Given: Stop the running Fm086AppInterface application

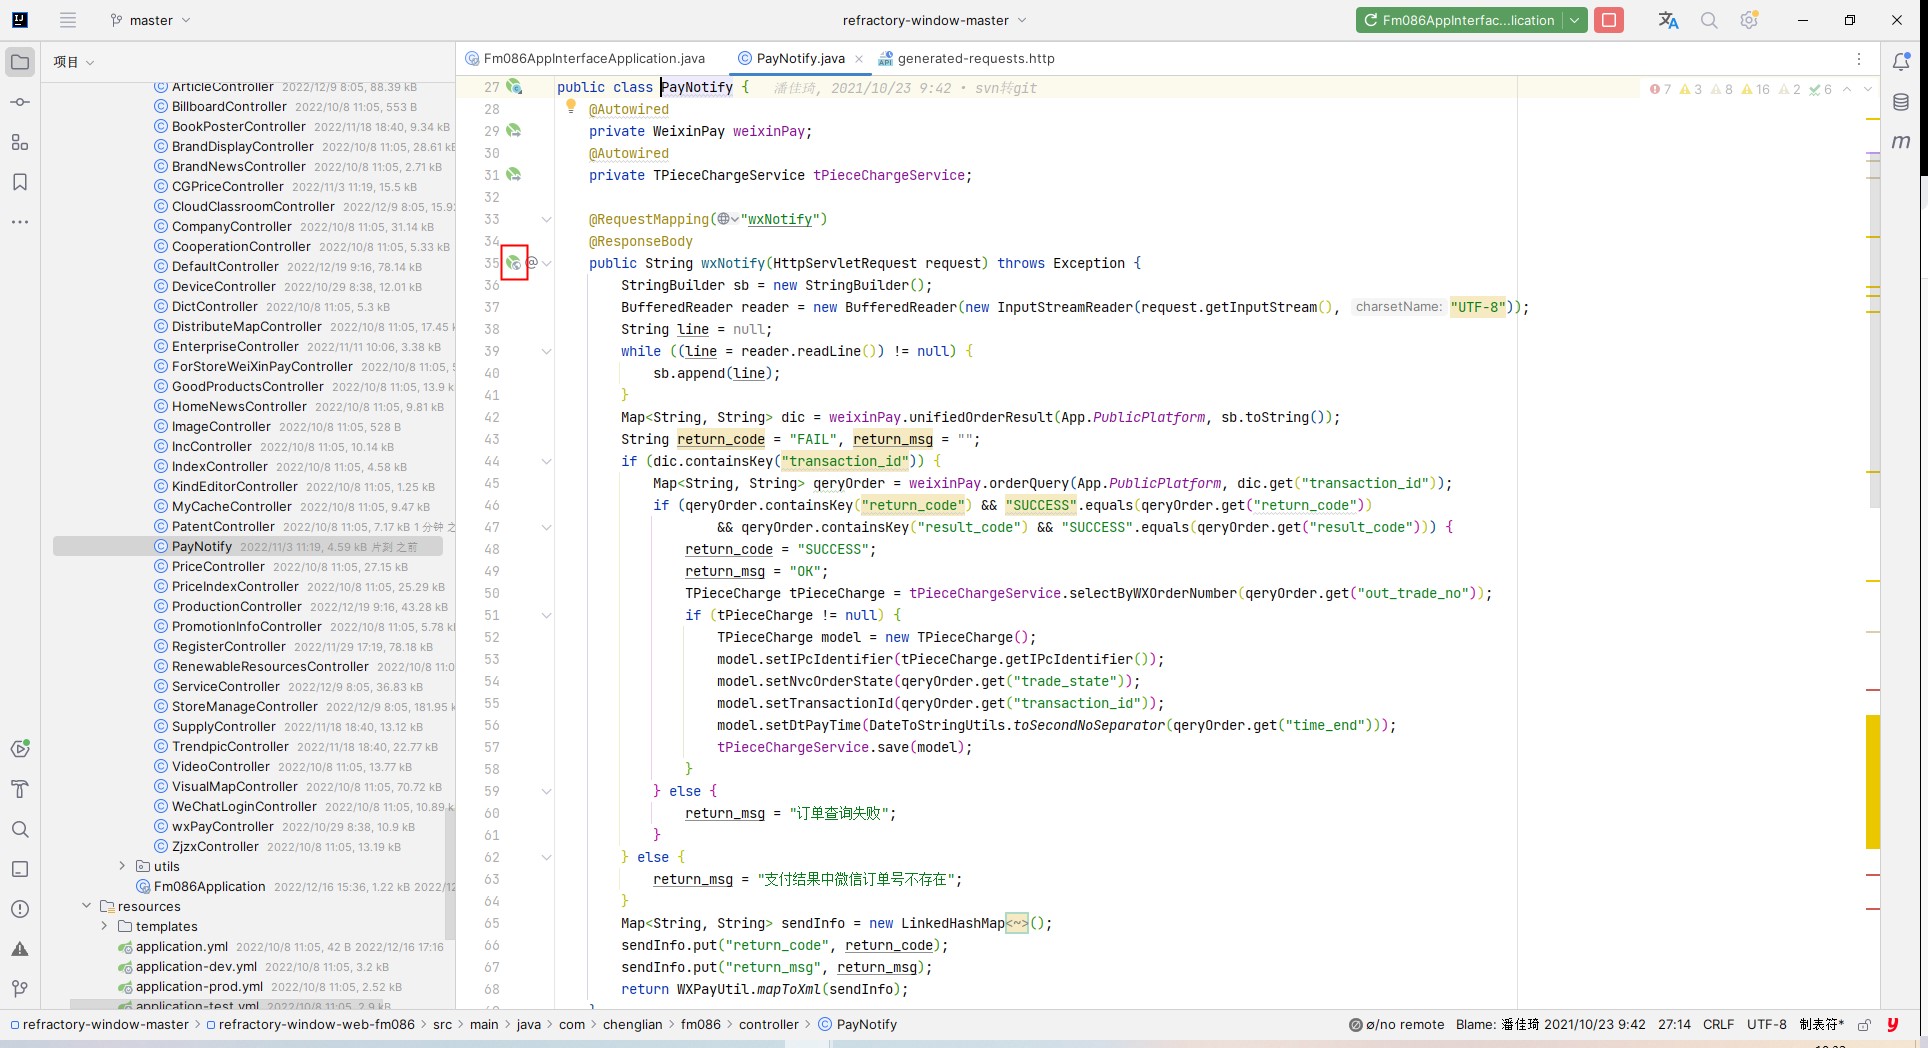Looking at the screenshot, I should pyautogui.click(x=1609, y=20).
